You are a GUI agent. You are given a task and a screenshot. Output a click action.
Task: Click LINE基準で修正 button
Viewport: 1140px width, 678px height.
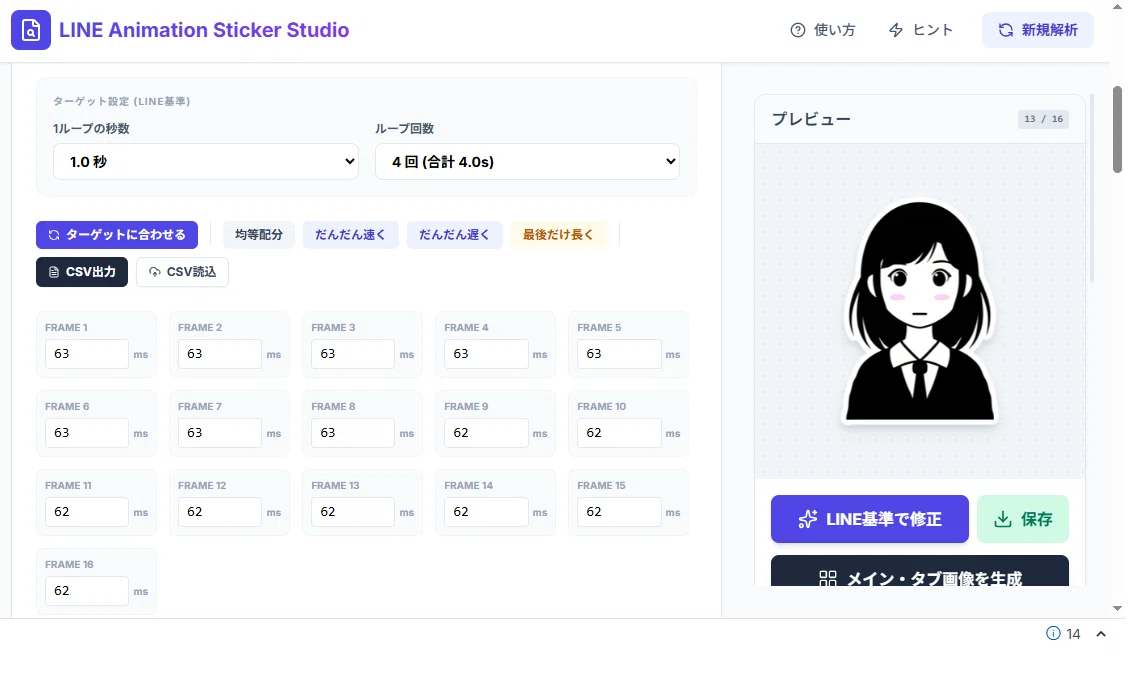[x=870, y=519]
